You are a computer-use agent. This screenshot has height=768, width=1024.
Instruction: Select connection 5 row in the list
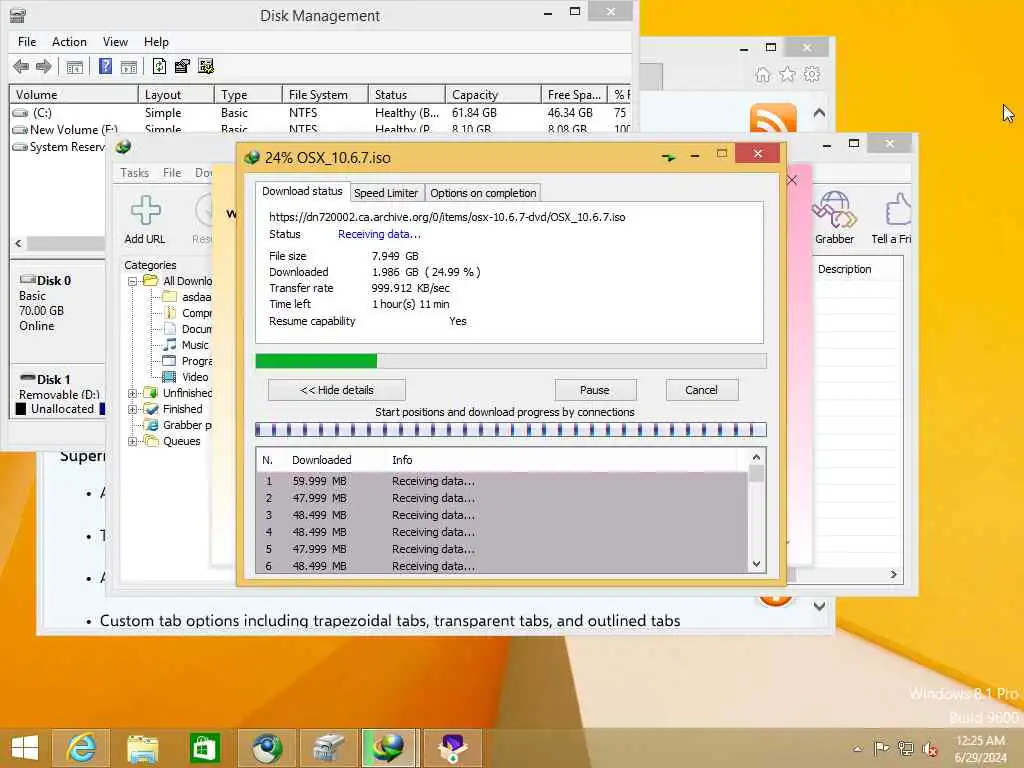pos(503,549)
